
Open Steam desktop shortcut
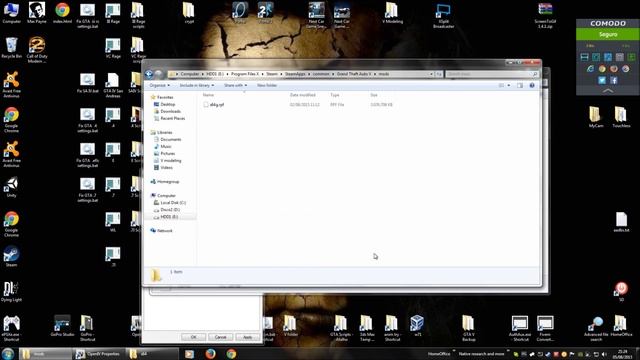pos(11,257)
